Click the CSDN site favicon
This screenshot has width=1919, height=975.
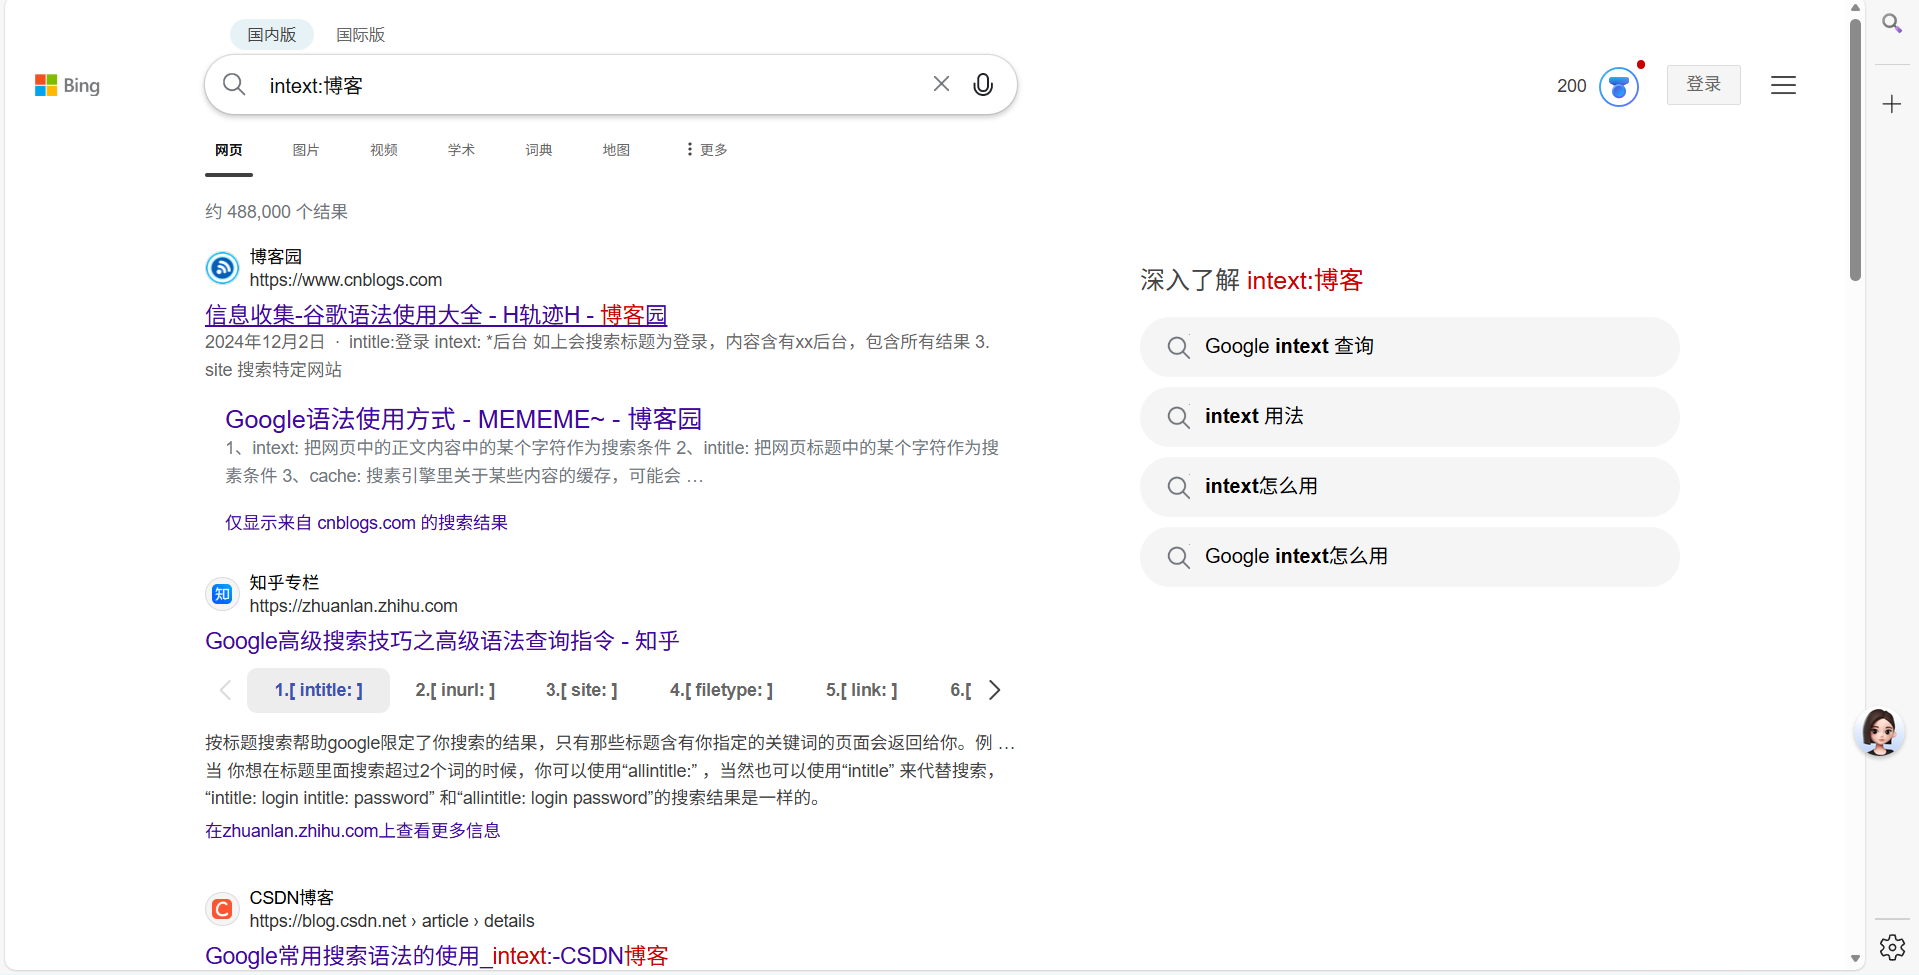pyautogui.click(x=222, y=909)
